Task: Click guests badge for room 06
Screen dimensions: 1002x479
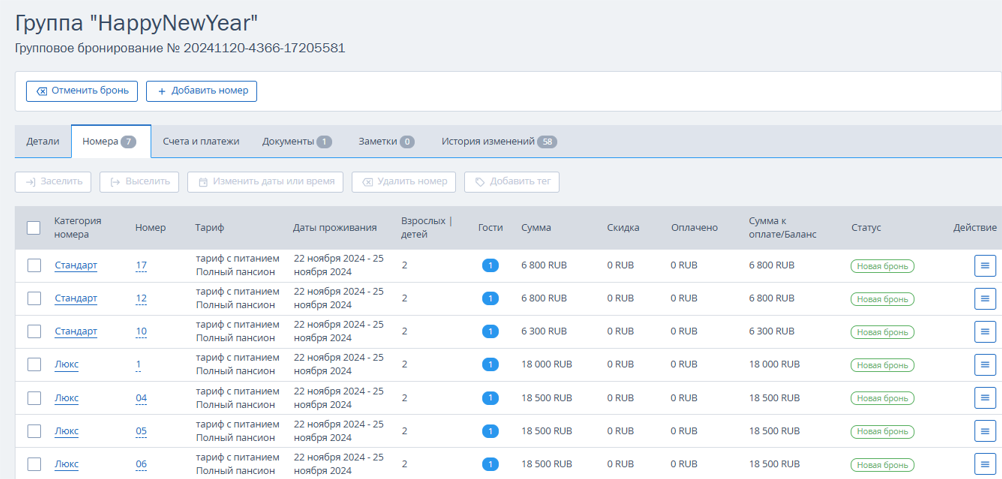Action: click(490, 464)
